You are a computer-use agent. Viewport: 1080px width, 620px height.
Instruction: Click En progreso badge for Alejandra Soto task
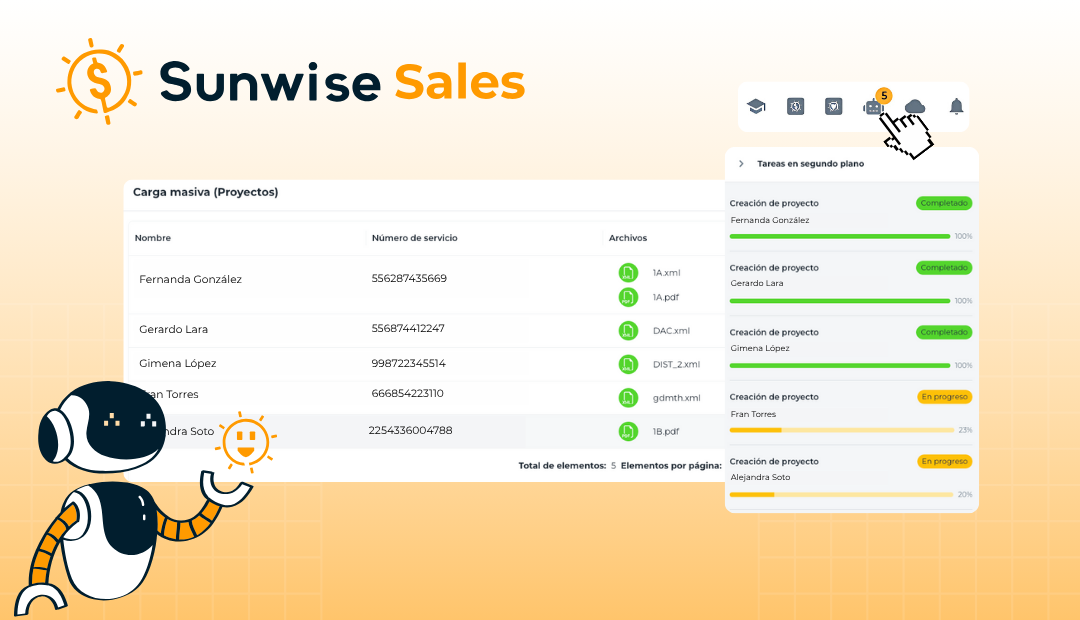(x=945, y=462)
